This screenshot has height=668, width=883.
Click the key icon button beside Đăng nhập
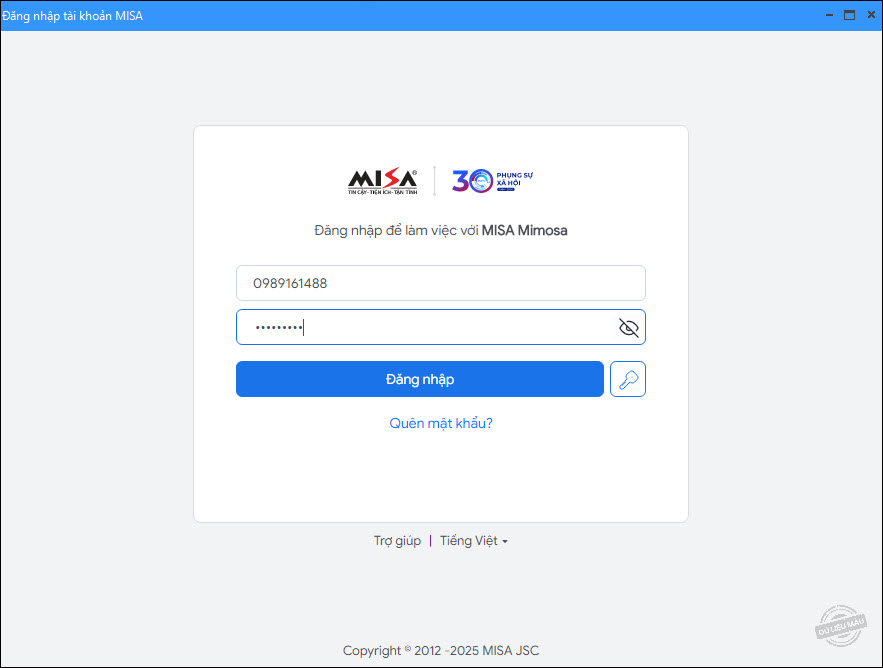coord(627,379)
